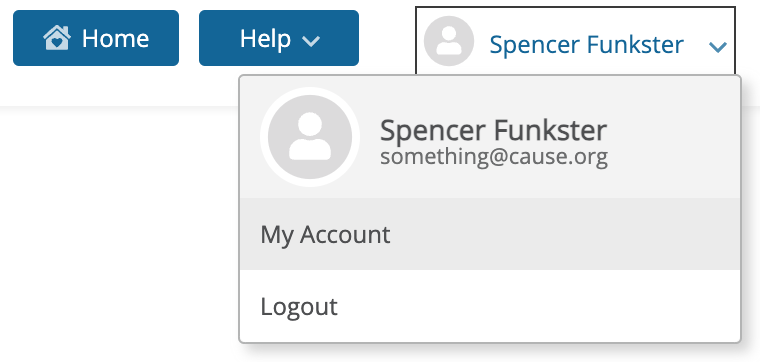This screenshot has height=362, width=760.
Task: Click the small avatar icon in header
Action: point(449,41)
